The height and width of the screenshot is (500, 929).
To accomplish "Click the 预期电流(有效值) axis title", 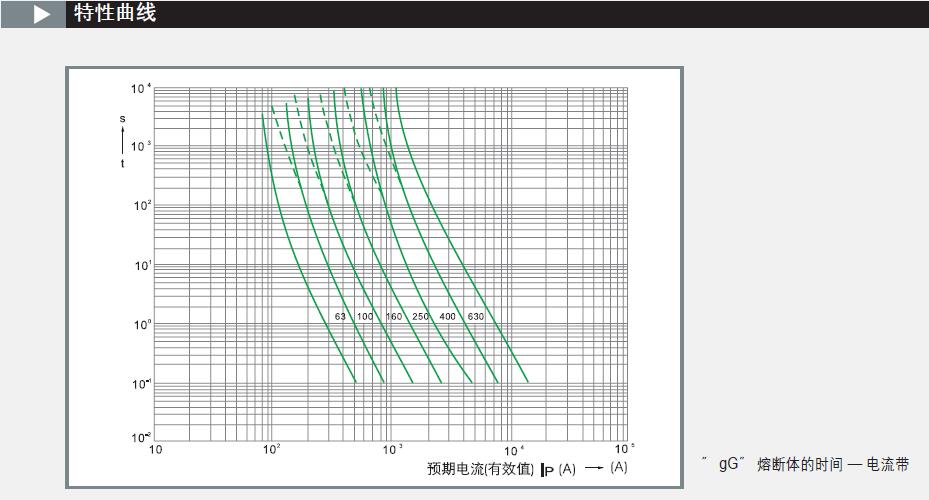I will point(480,468).
